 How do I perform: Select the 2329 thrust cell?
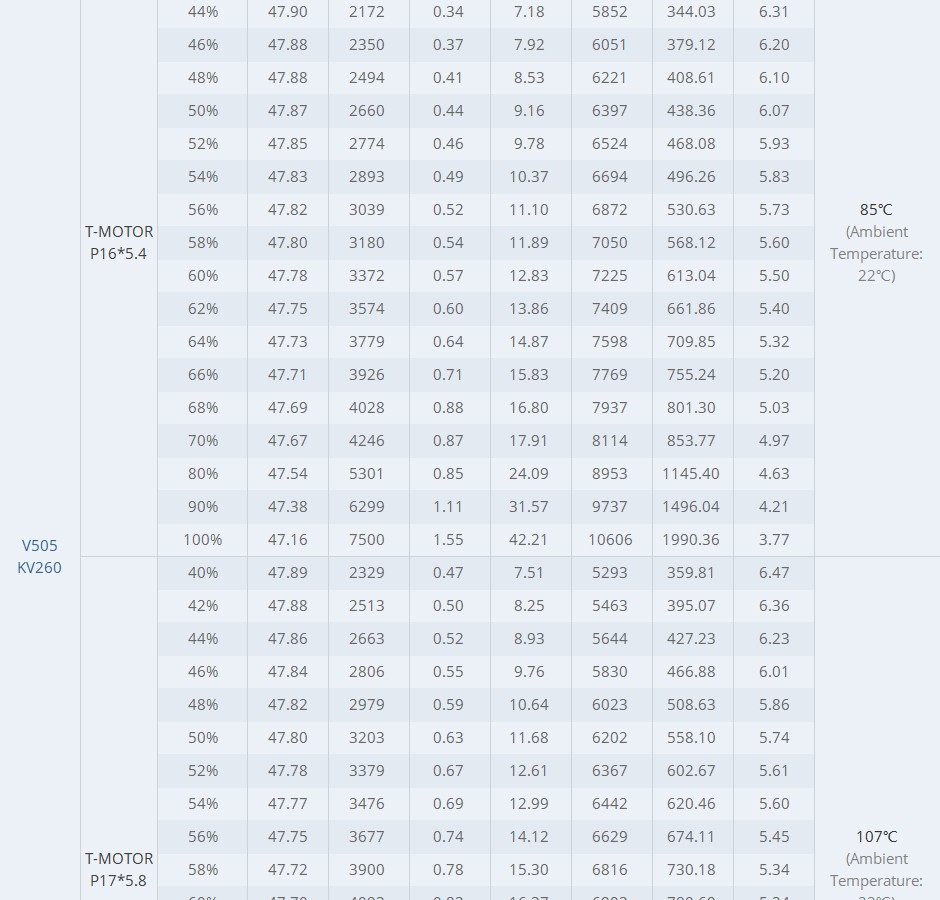coord(367,573)
